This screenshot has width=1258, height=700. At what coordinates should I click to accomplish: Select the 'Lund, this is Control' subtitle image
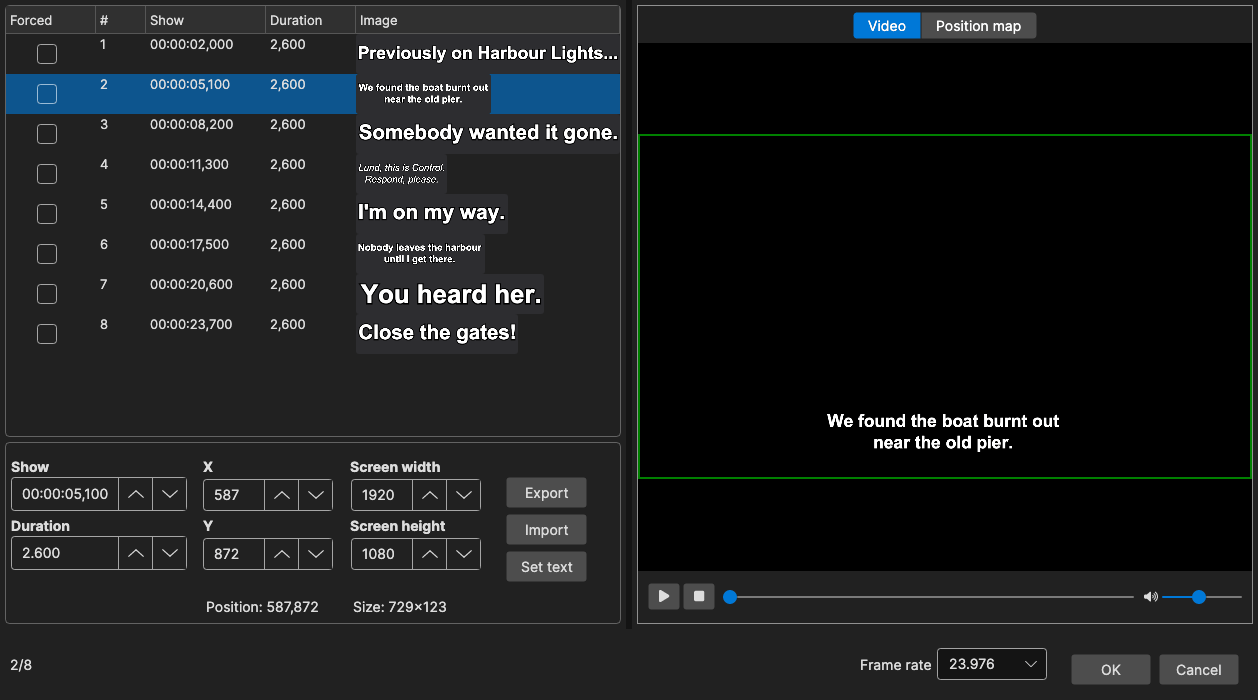coord(401,174)
